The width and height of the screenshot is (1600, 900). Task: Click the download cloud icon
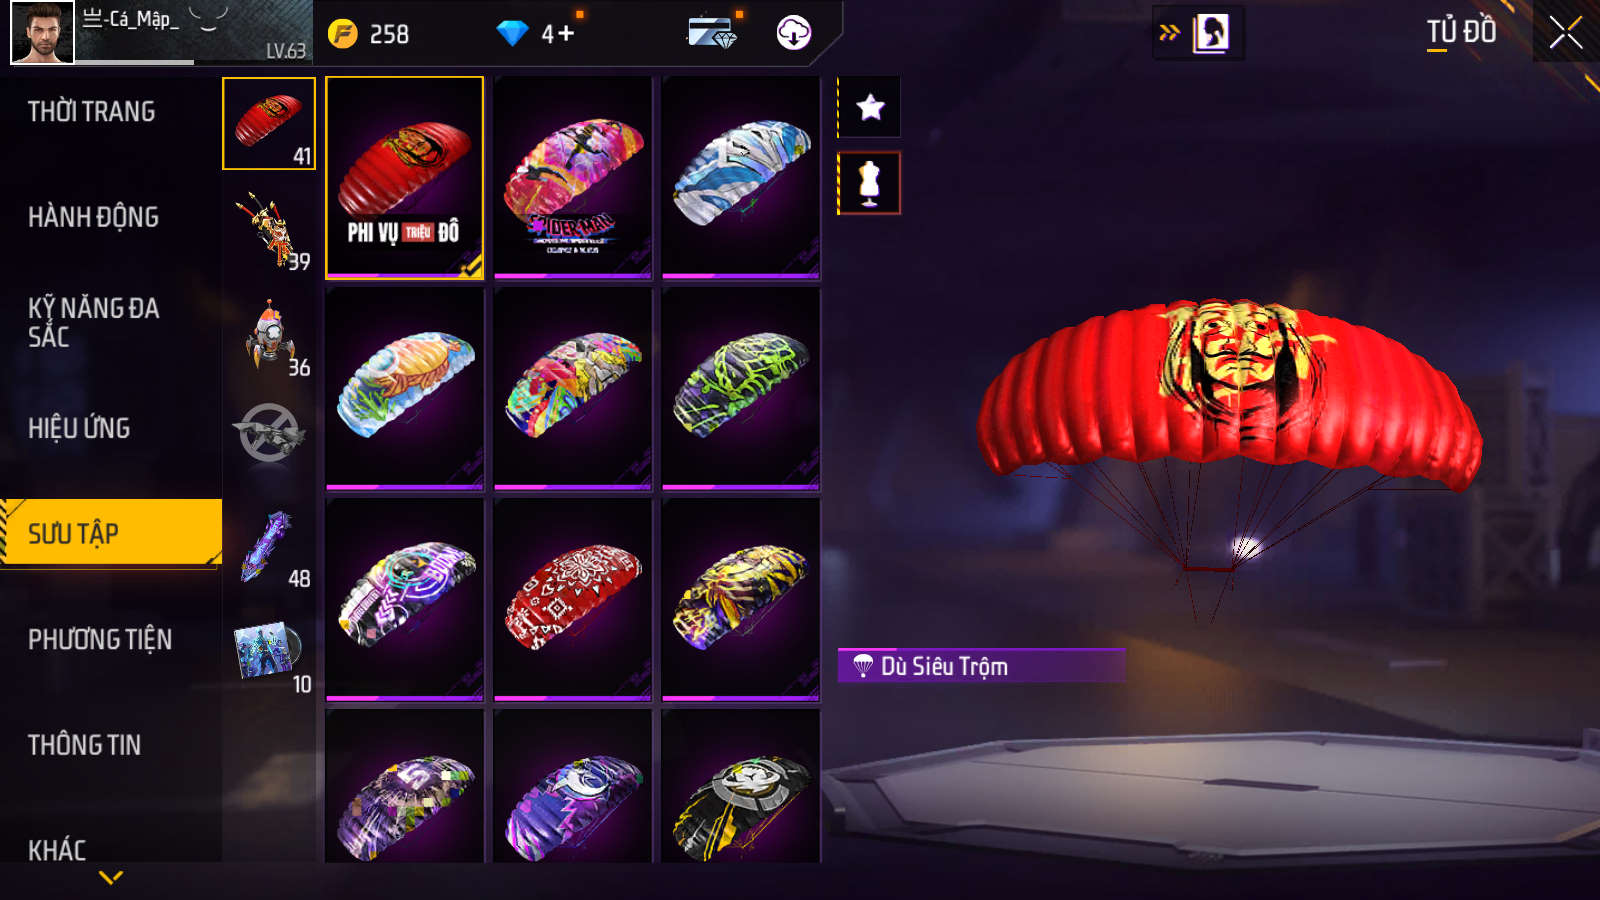click(794, 33)
